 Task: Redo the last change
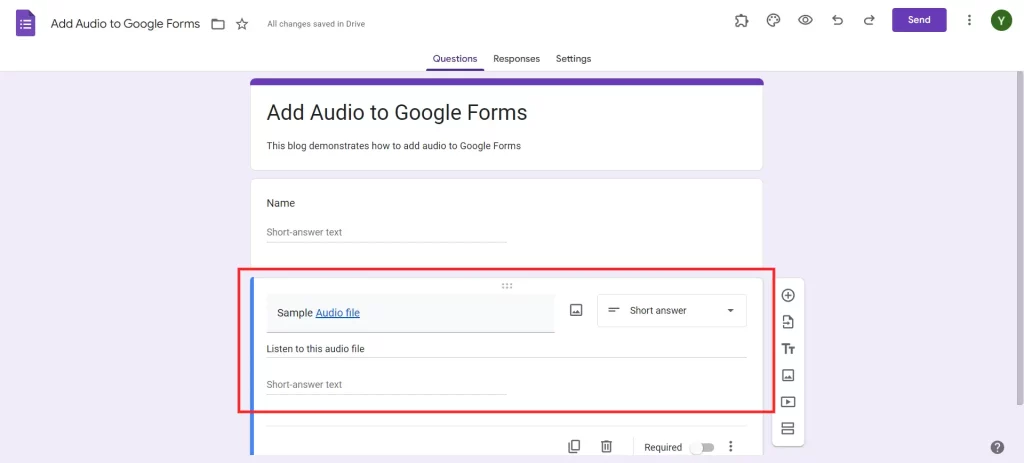pos(869,20)
